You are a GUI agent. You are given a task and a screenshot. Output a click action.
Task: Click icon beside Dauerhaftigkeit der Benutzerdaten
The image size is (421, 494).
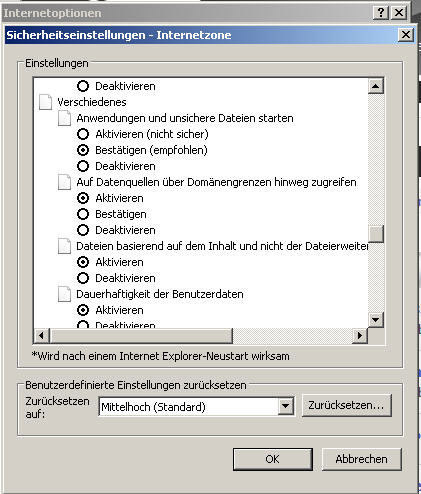(64, 294)
